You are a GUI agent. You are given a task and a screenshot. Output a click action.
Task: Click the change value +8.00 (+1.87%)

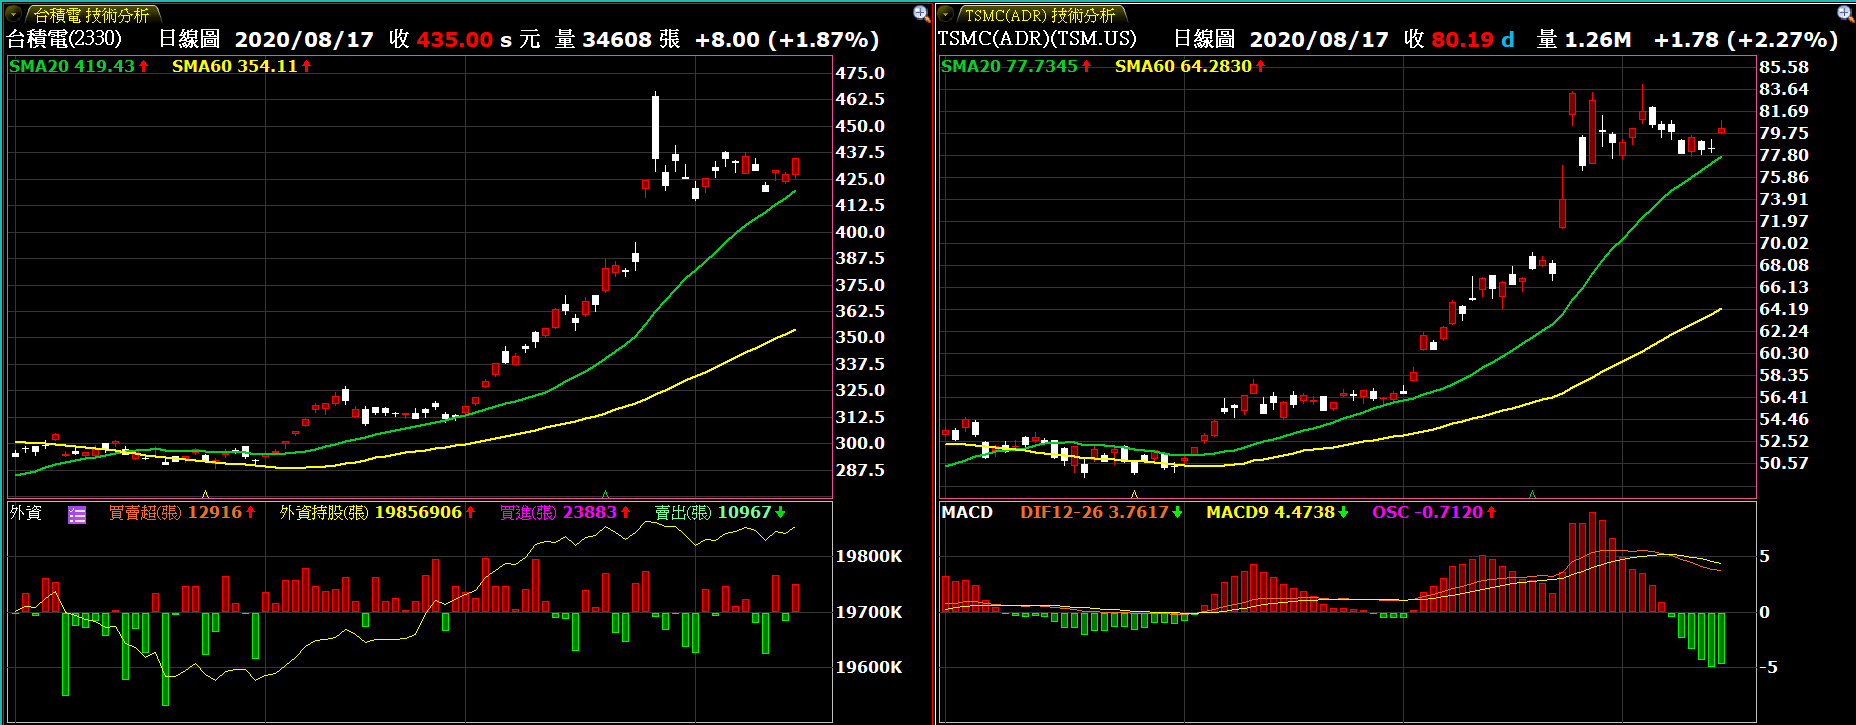[787, 40]
